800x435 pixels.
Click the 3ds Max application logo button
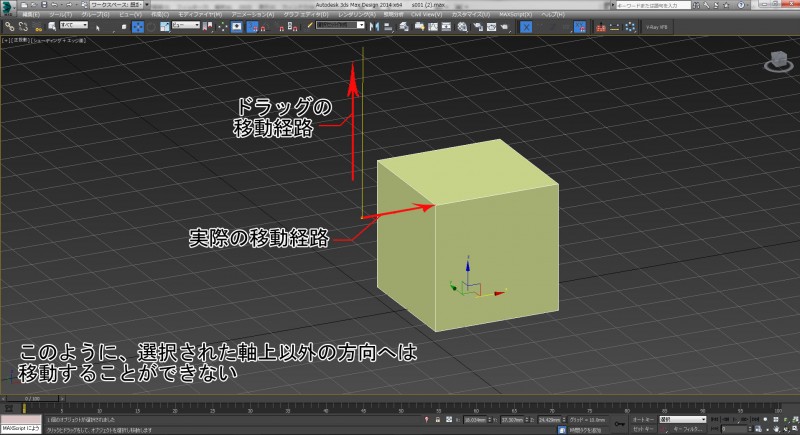point(8,9)
